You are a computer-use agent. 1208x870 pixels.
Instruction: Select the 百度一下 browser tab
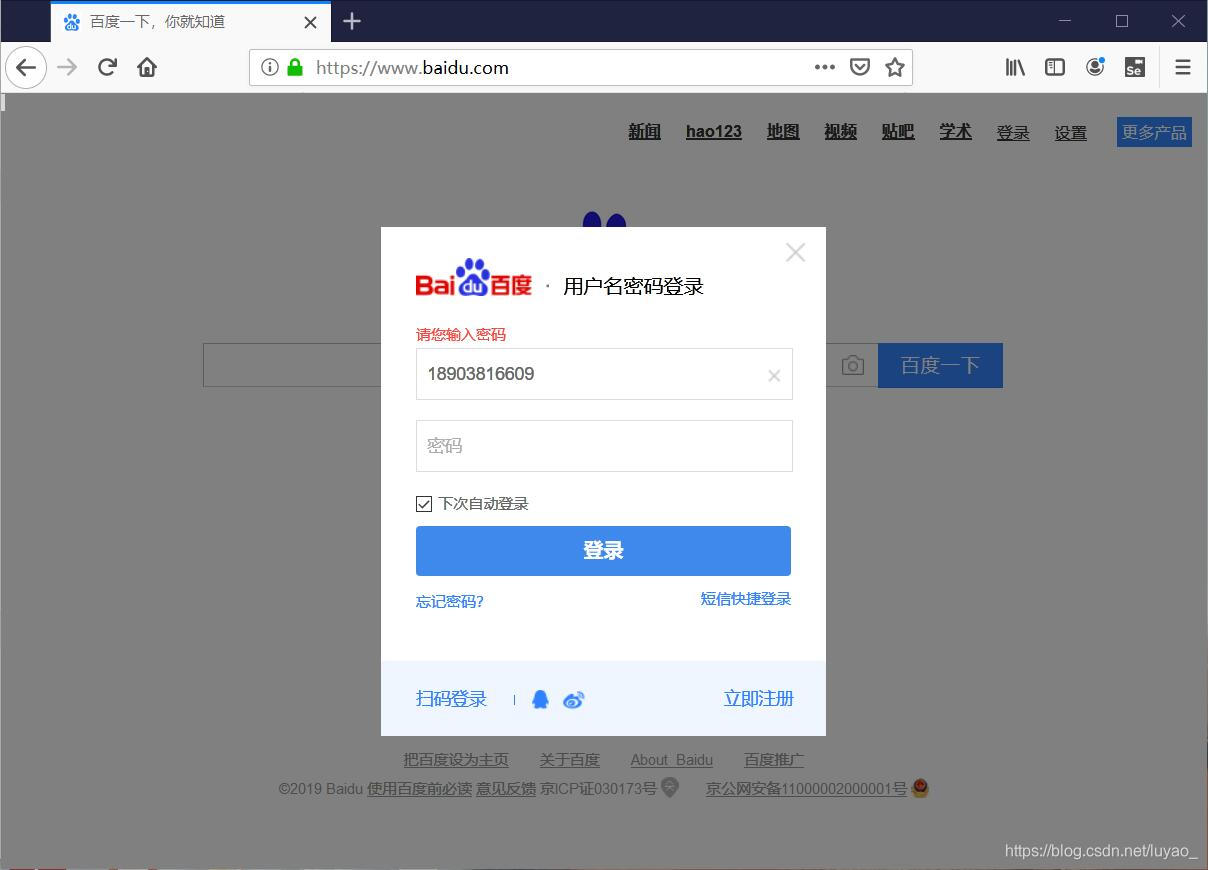(190, 22)
